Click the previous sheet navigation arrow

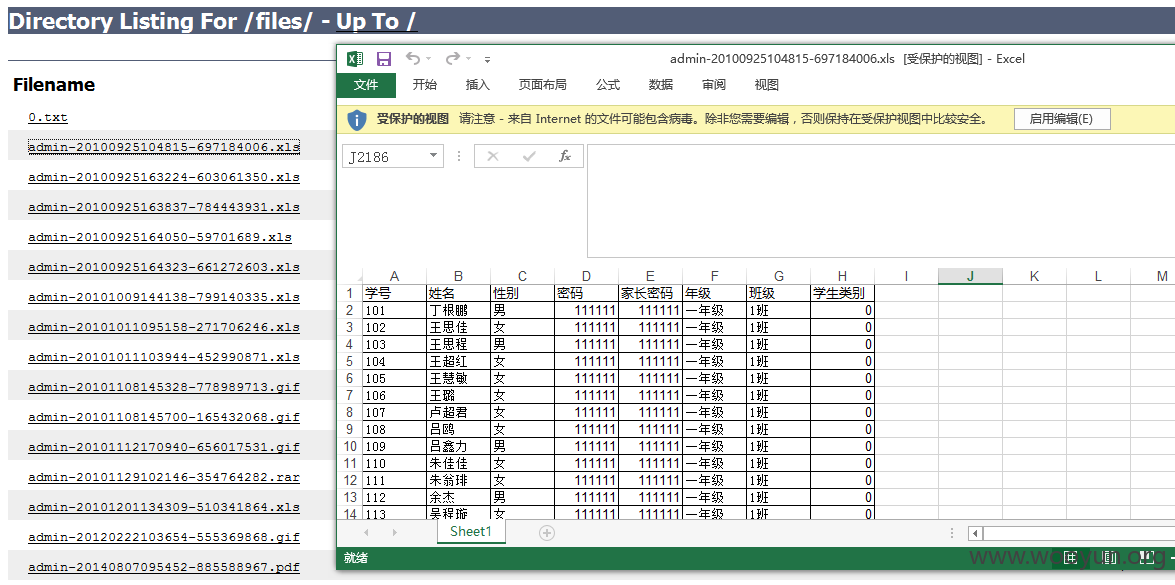tap(366, 533)
